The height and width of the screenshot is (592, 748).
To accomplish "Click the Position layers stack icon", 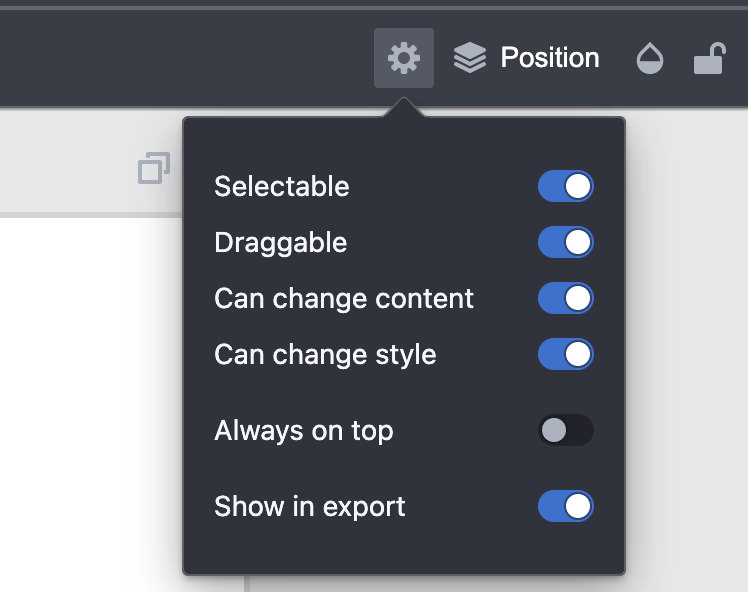I will 469,58.
